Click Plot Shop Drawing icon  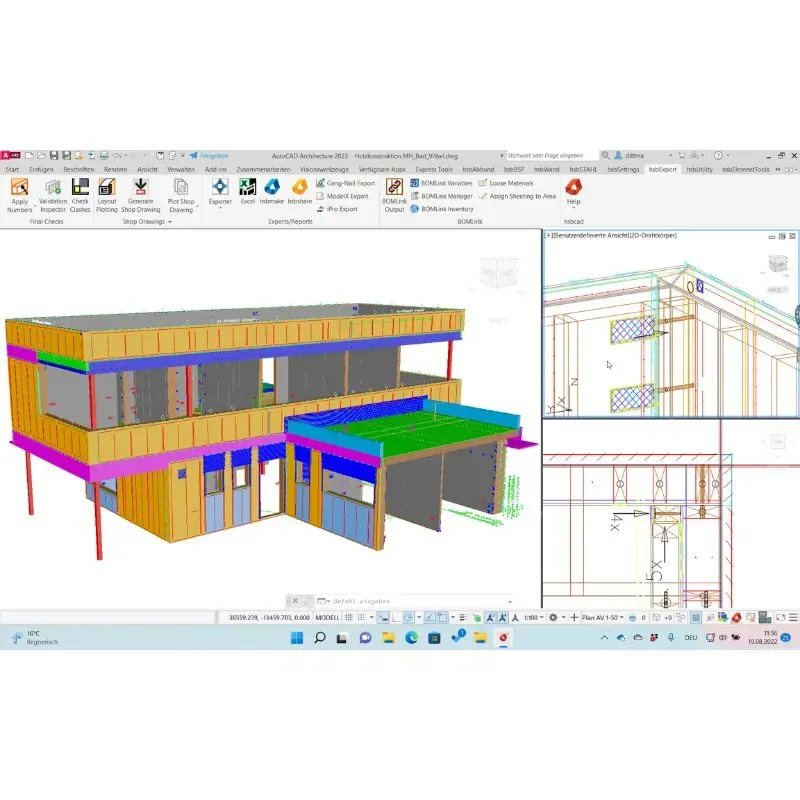click(x=181, y=187)
